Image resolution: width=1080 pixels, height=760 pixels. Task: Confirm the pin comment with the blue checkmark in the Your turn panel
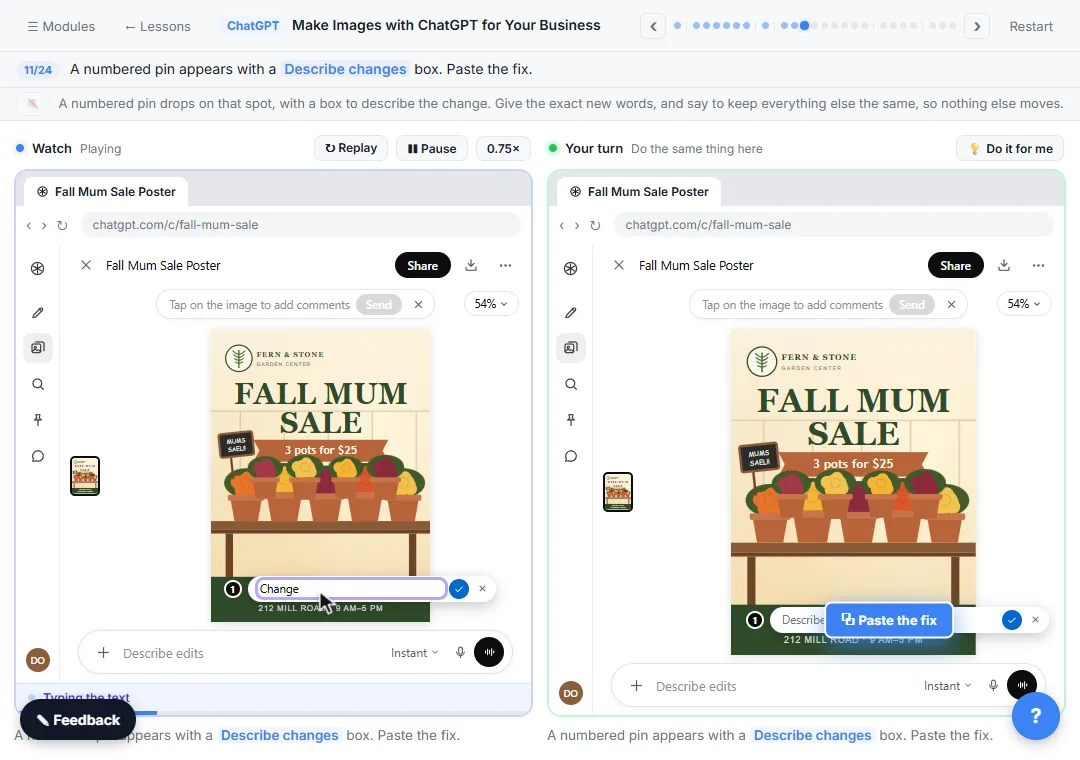[1012, 620]
